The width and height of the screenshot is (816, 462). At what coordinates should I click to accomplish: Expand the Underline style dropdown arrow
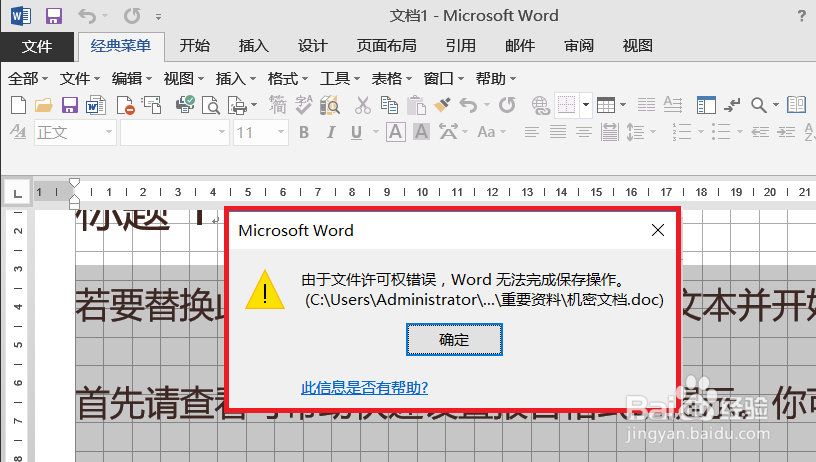[375, 132]
